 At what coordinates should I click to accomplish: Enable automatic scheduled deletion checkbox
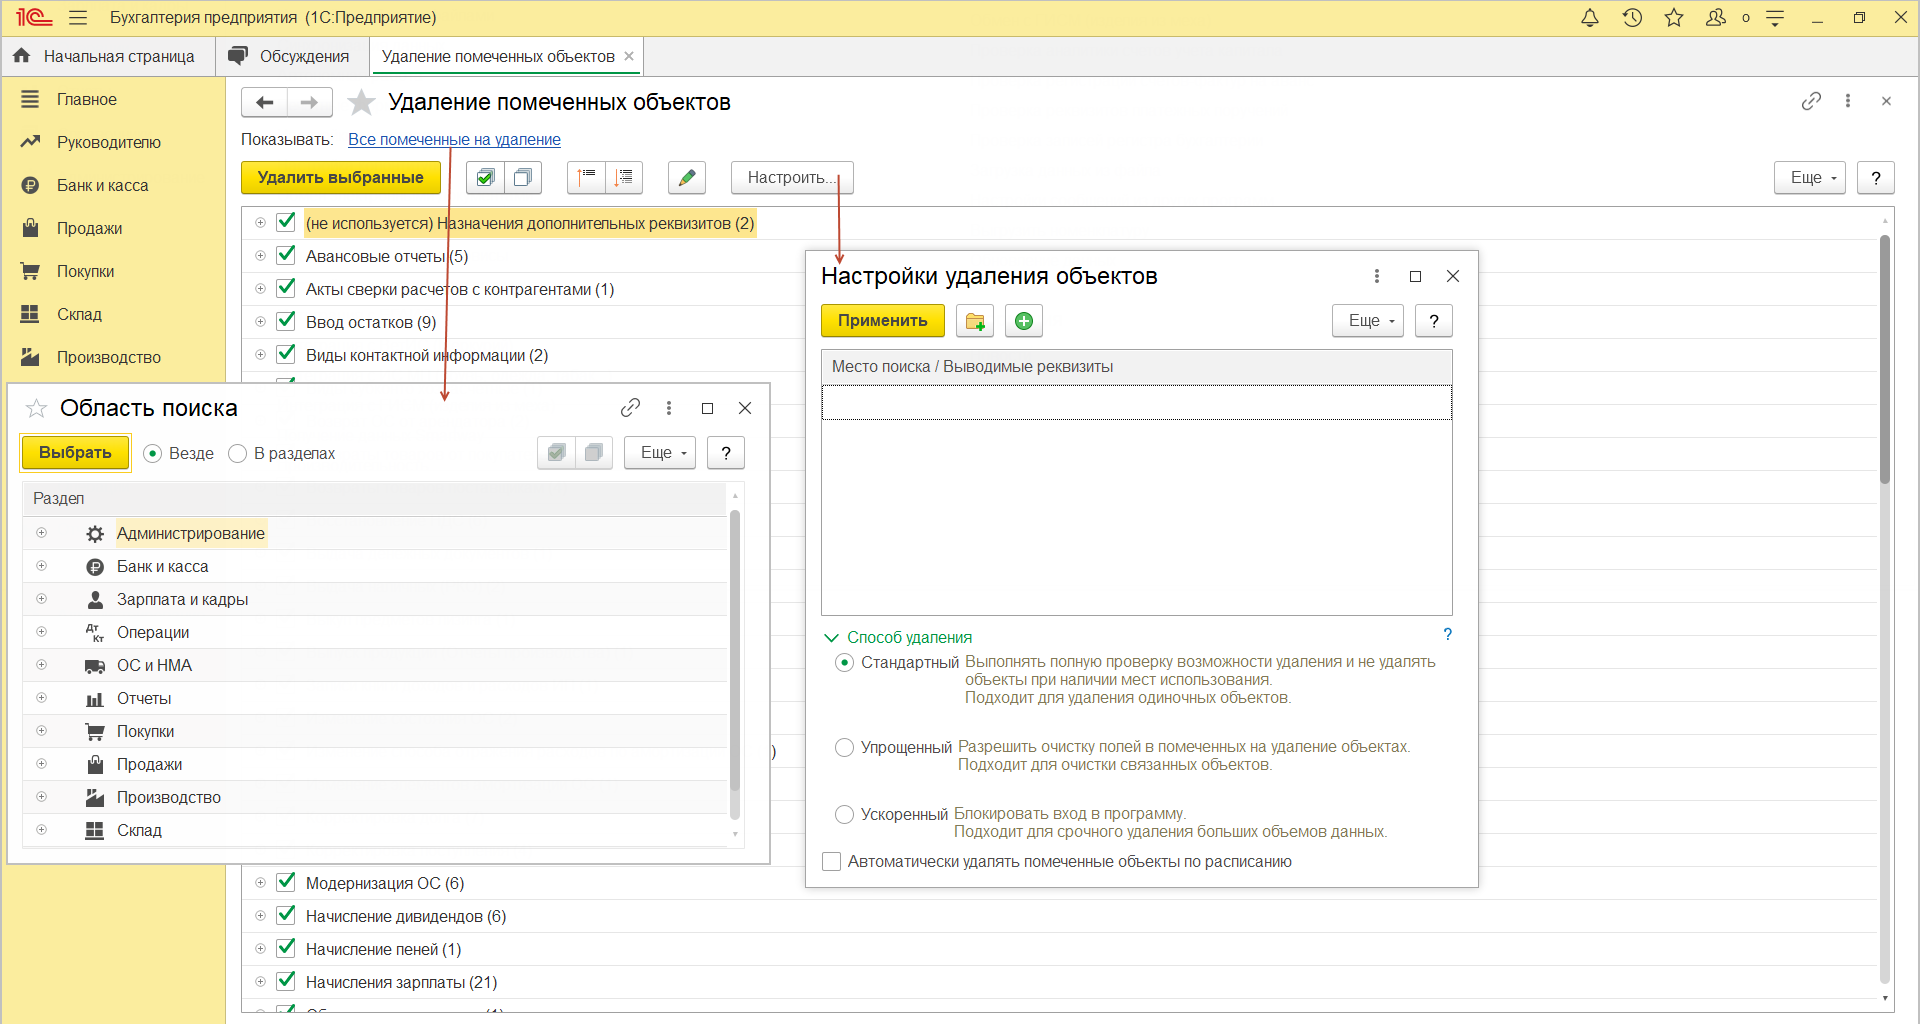[831, 862]
